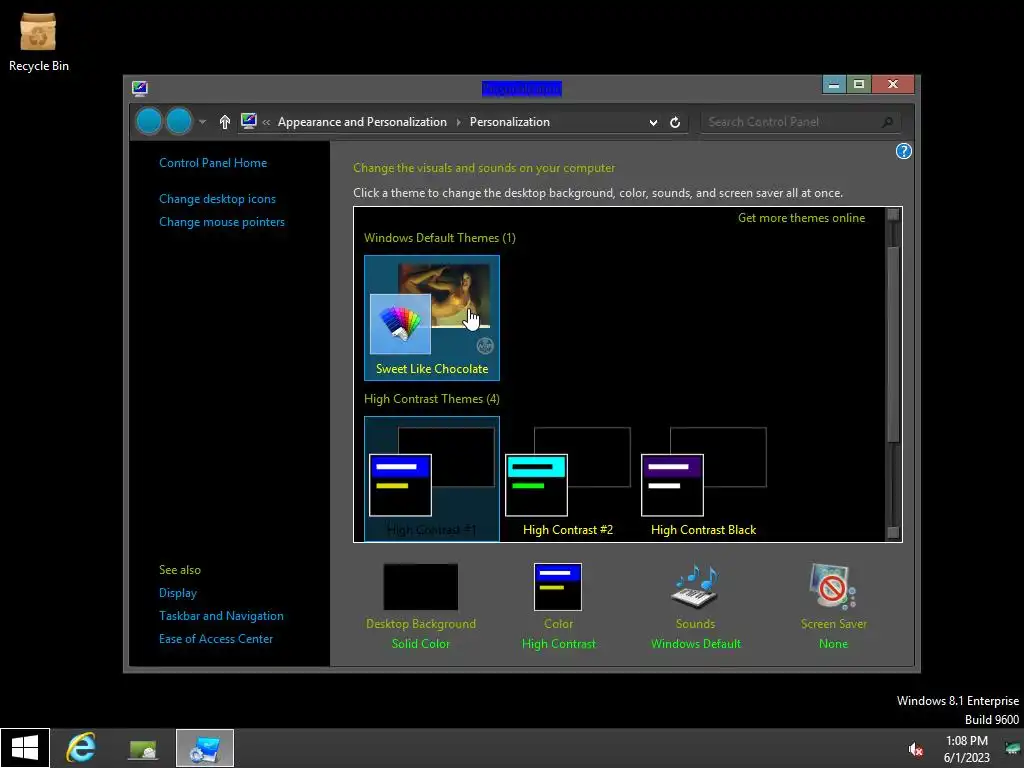
Task: Open Change mouse pointers link
Action: tap(222, 222)
